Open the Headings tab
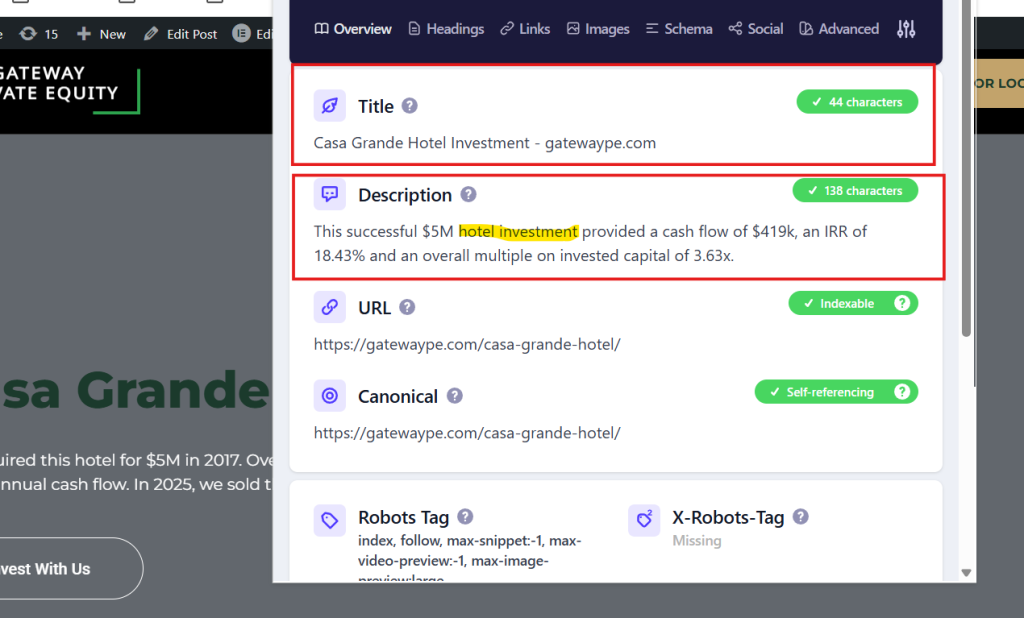Image resolution: width=1024 pixels, height=618 pixels. coord(446,29)
